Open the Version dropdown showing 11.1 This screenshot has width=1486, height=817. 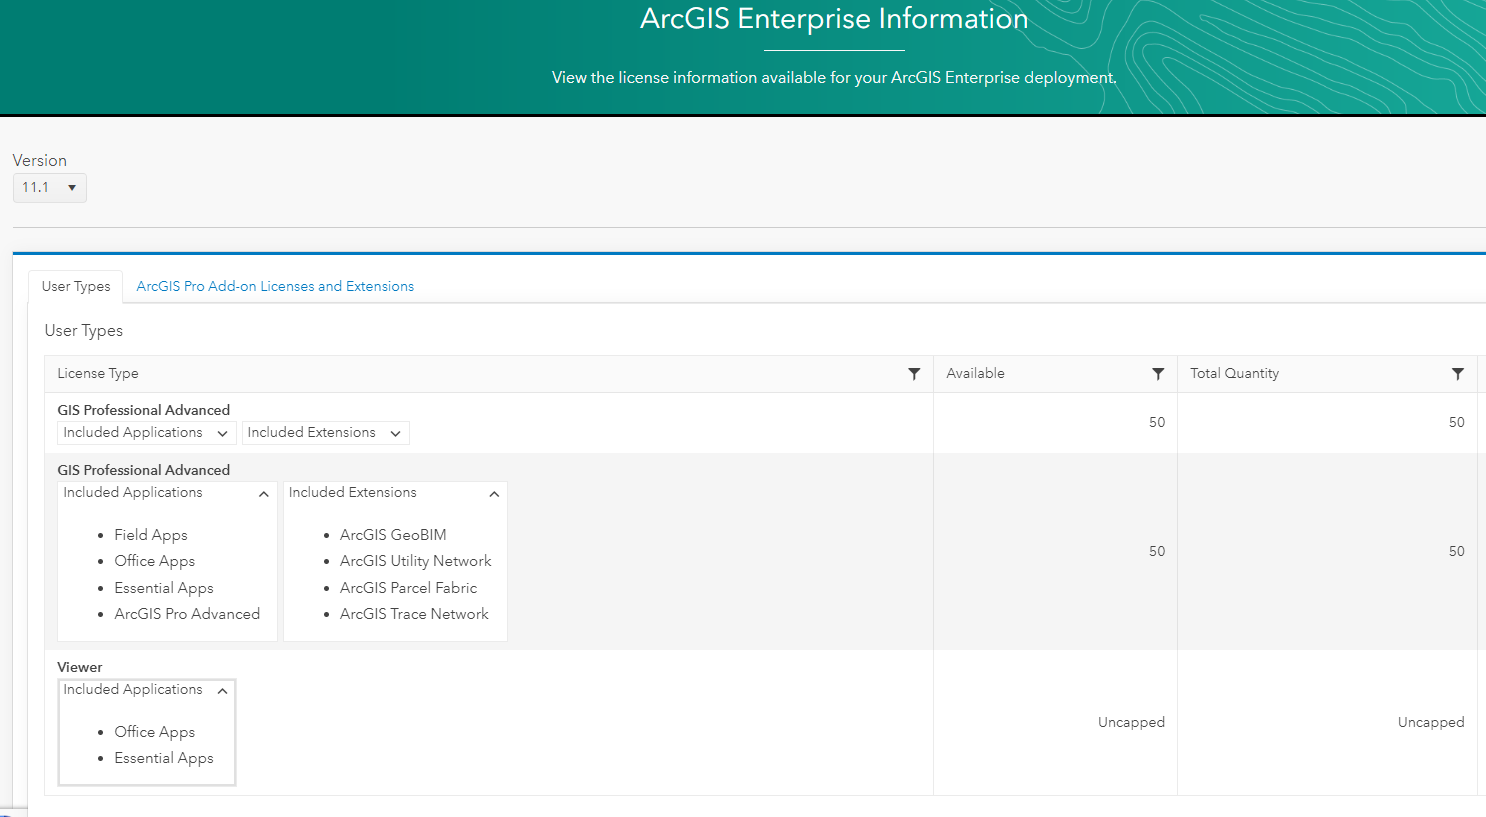[x=49, y=187]
